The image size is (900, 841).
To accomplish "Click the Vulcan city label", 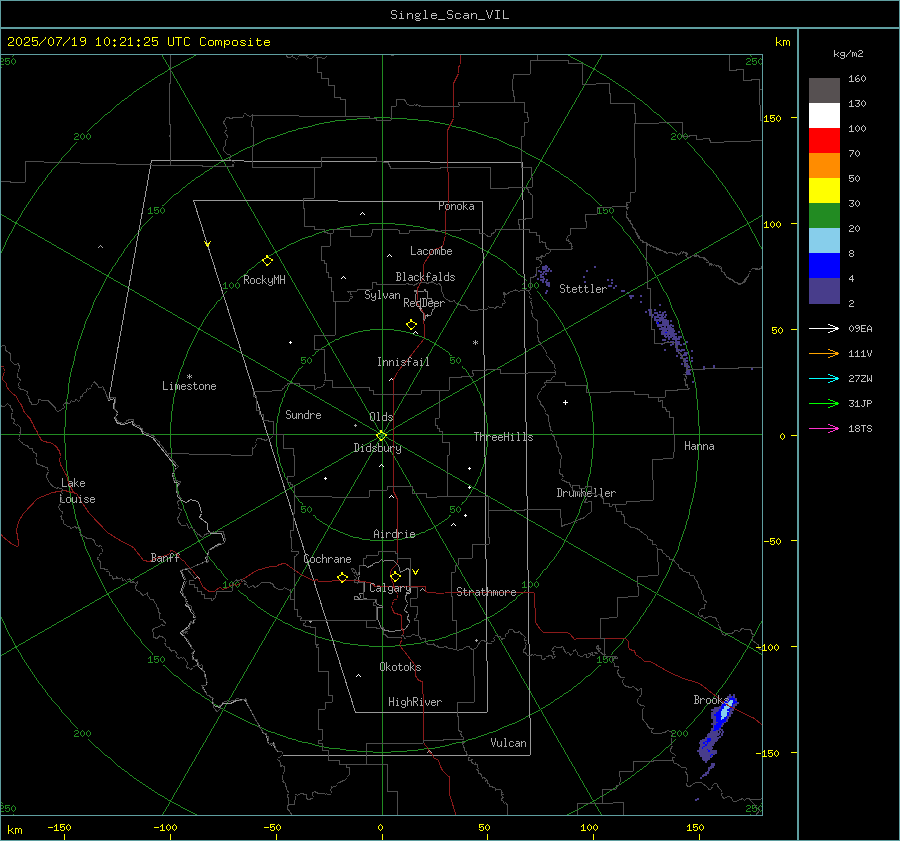I will [x=508, y=743].
